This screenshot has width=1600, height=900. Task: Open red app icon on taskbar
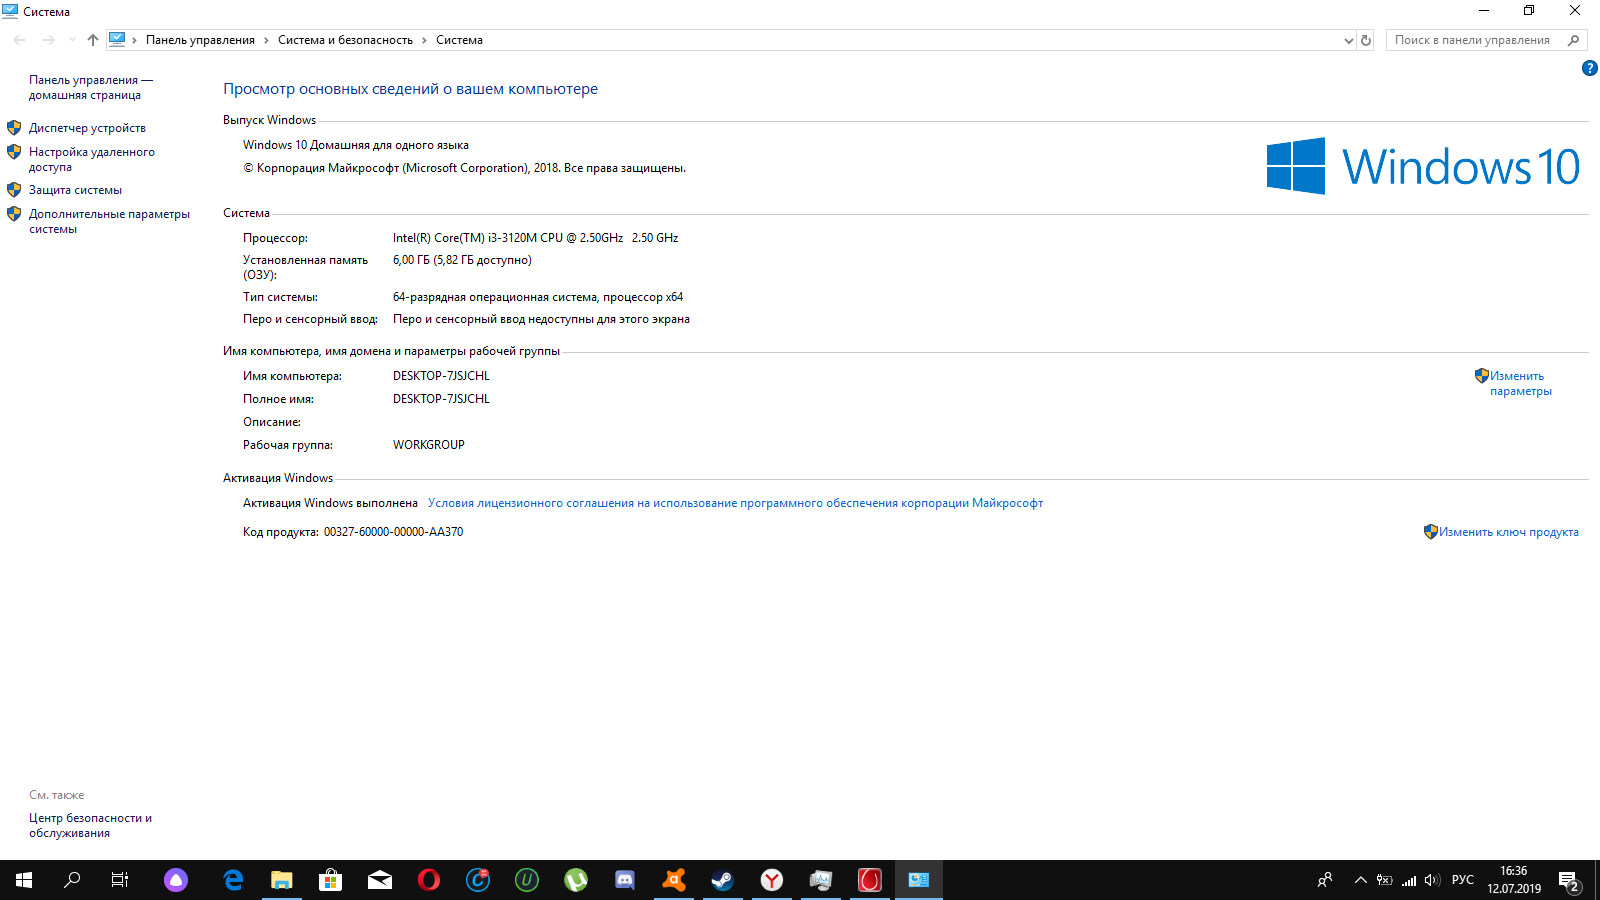[x=870, y=880]
